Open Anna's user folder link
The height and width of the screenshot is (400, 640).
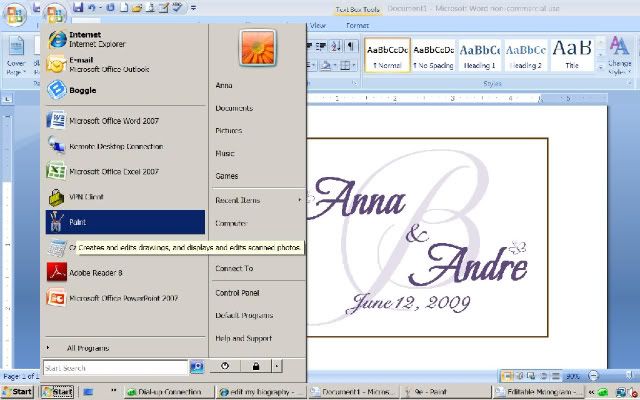[224, 85]
